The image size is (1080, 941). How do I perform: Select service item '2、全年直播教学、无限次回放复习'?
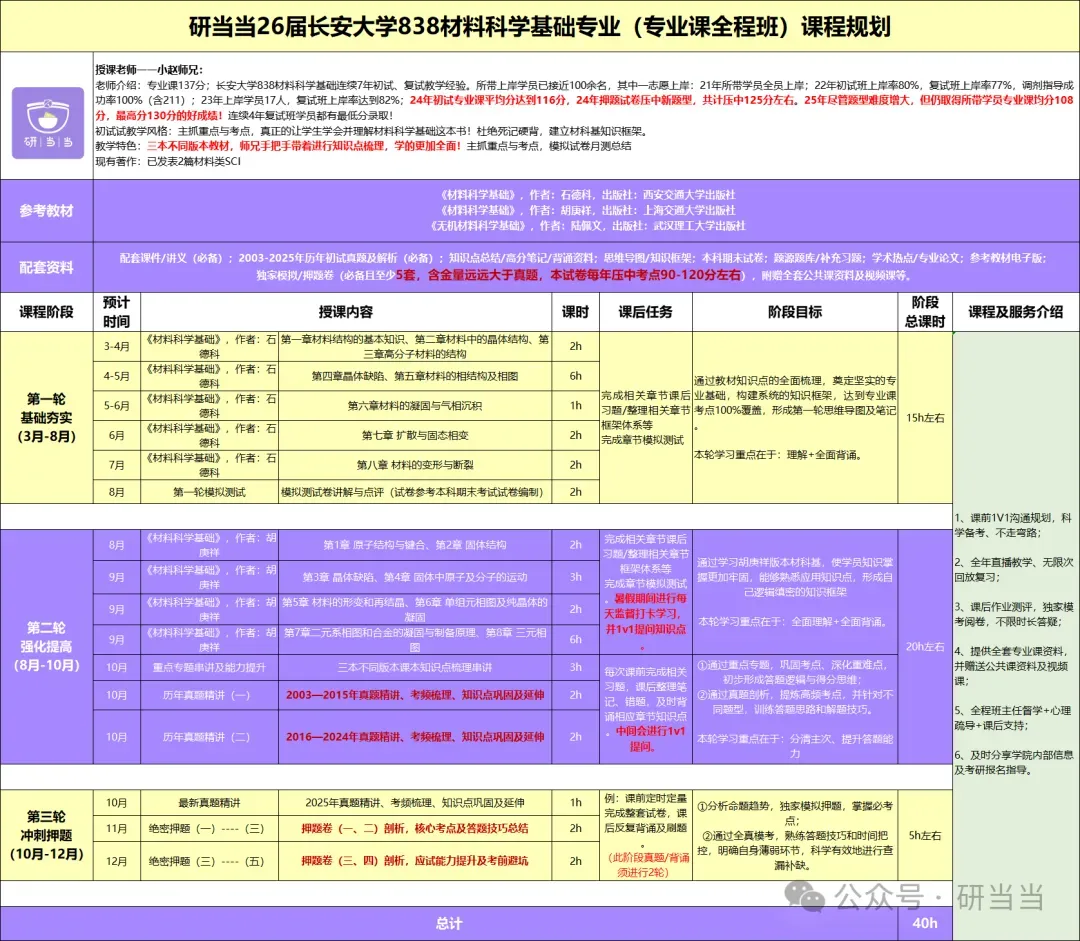coord(1013,570)
